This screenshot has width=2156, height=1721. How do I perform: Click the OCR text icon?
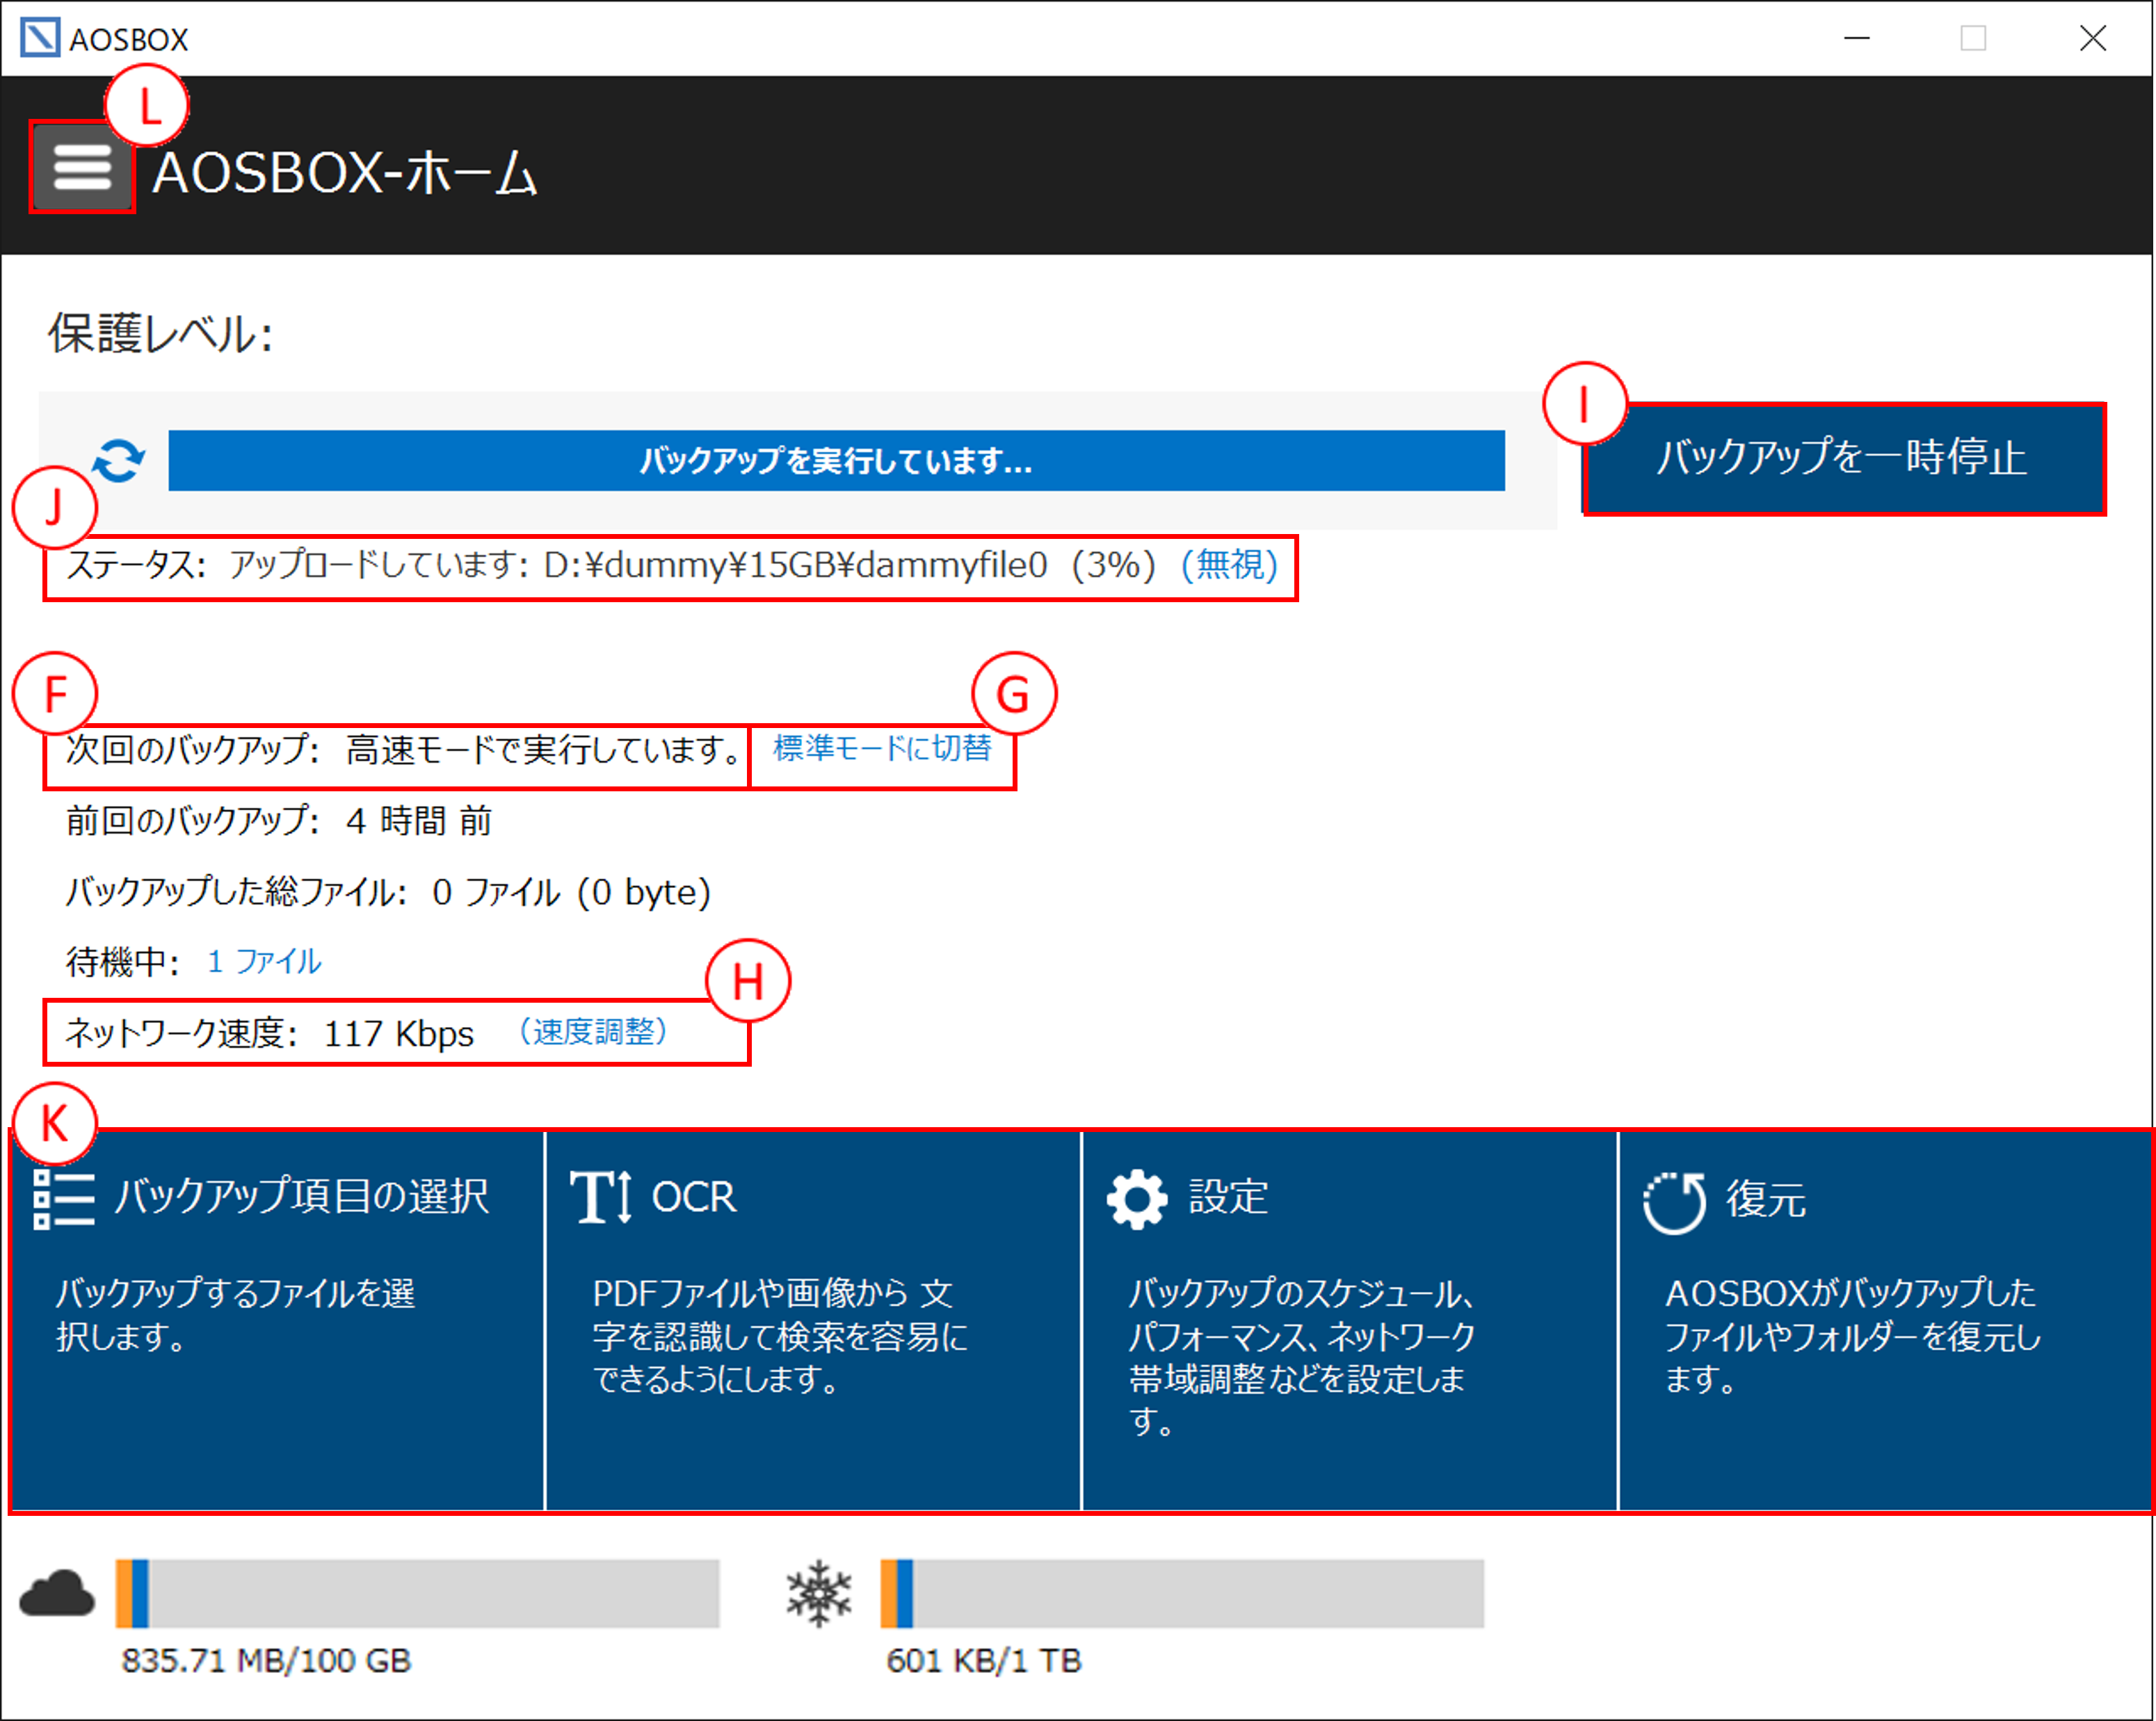[601, 1198]
